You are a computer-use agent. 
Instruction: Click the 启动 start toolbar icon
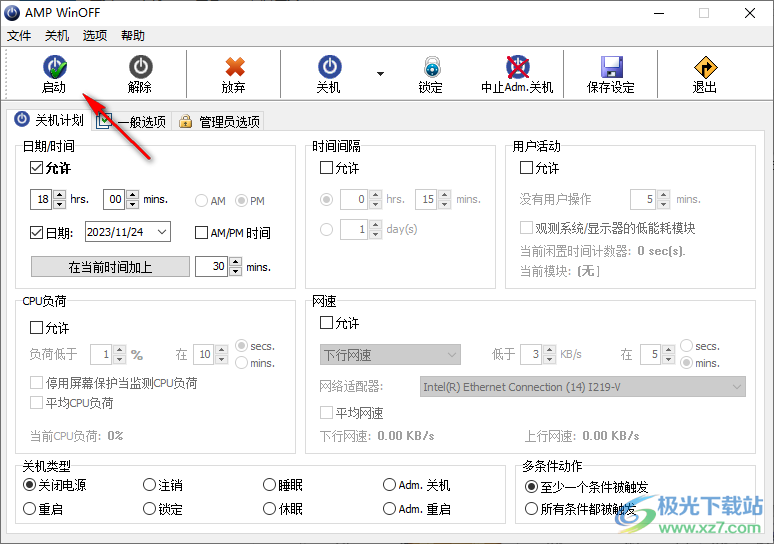tap(54, 68)
